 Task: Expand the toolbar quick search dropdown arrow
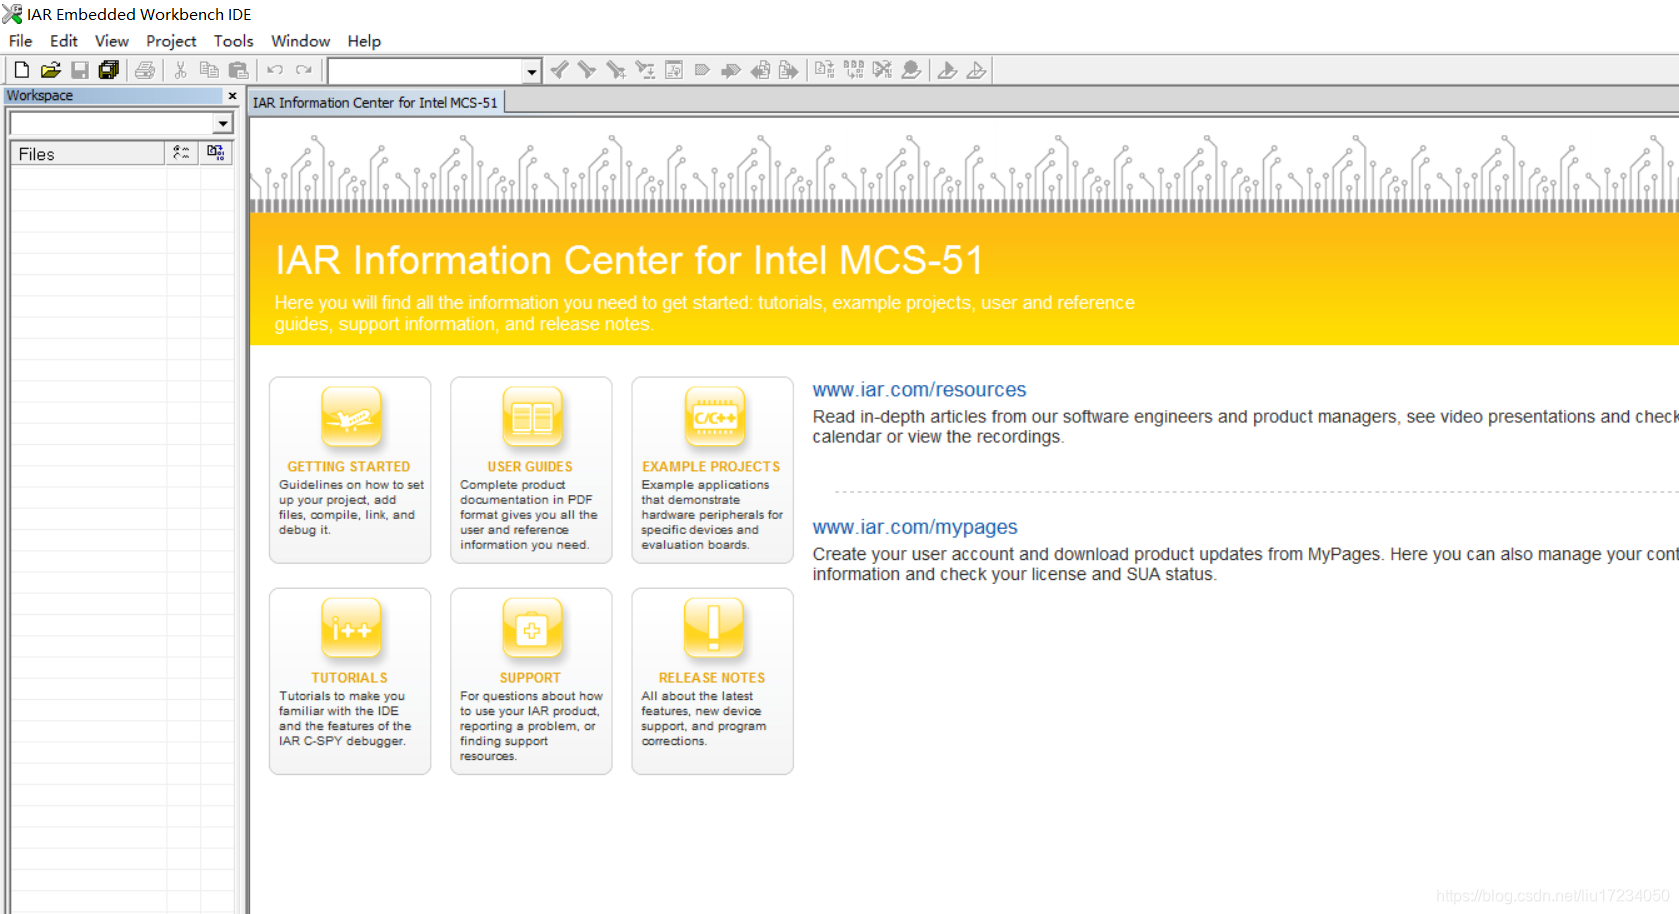click(x=532, y=71)
